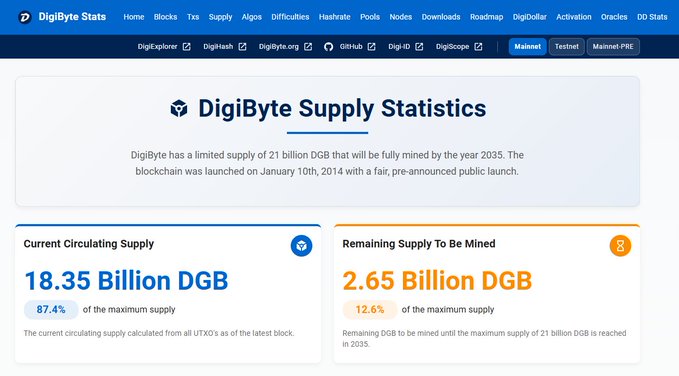Open the Hashrate page
This screenshot has height=376, width=679.
(x=335, y=17)
